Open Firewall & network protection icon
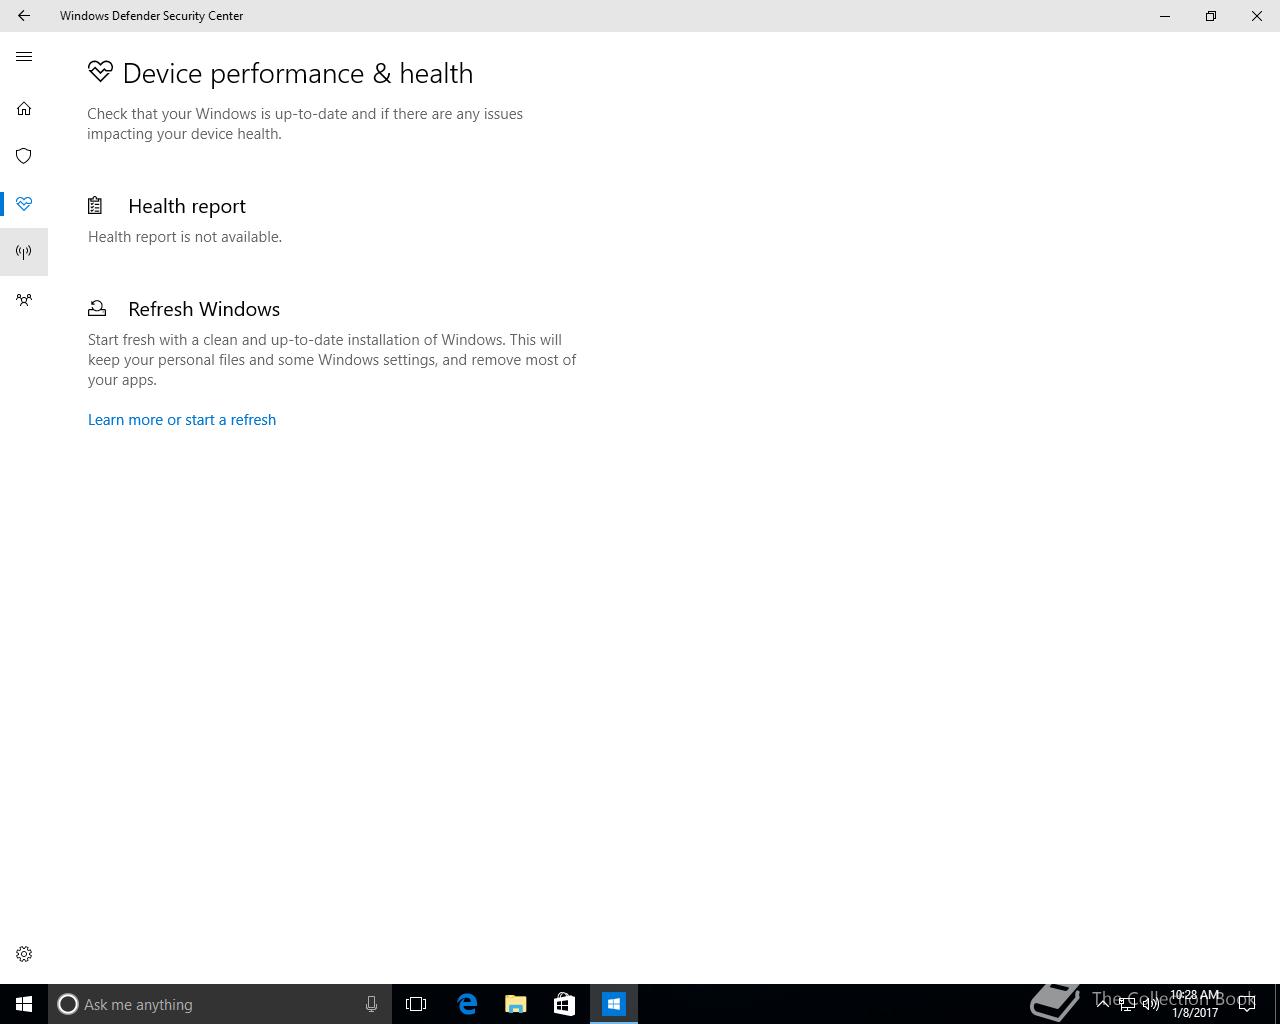 [x=24, y=252]
